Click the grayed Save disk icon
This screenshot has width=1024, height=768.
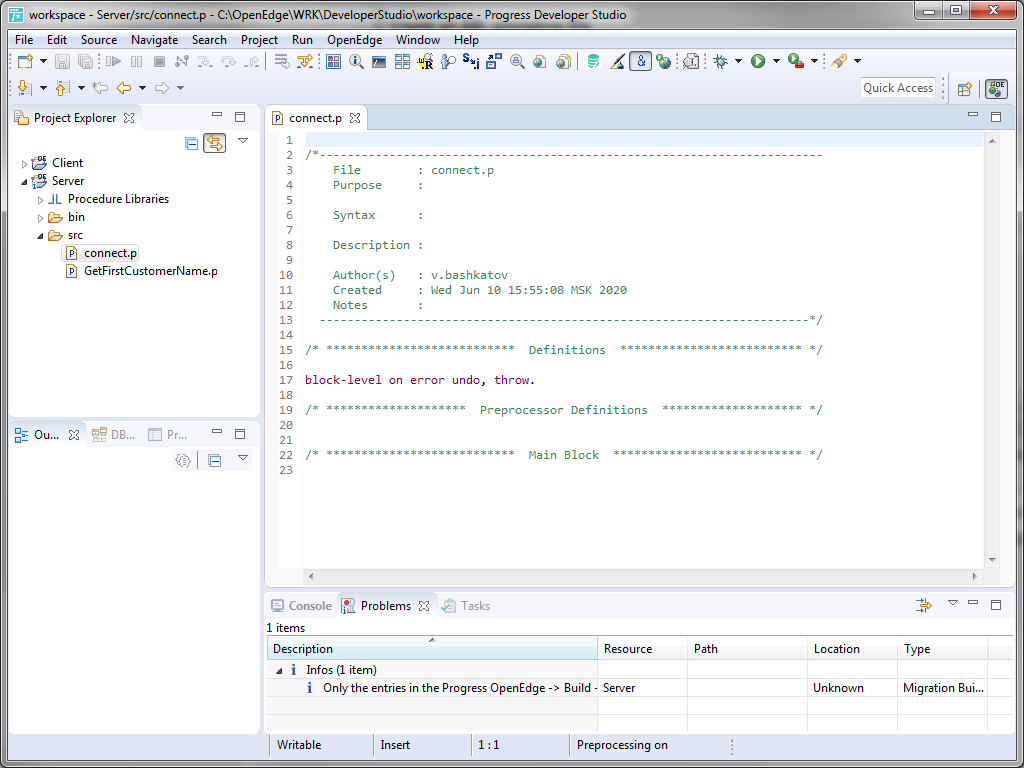[62, 61]
